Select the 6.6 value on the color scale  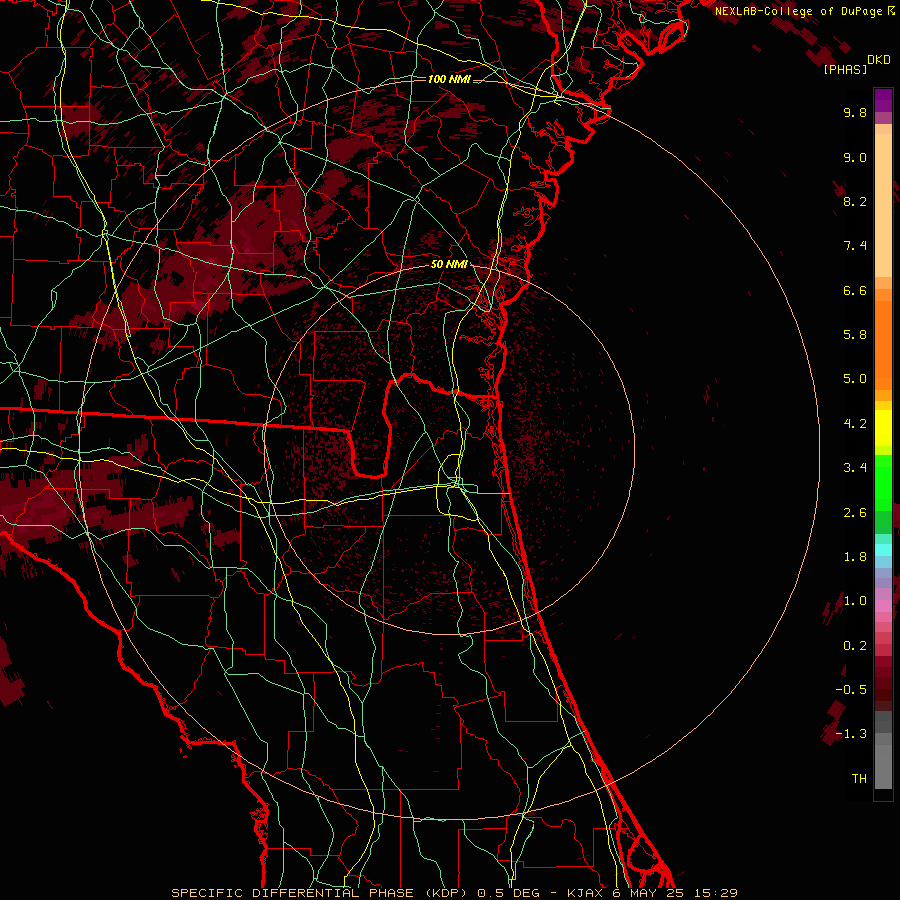point(855,290)
